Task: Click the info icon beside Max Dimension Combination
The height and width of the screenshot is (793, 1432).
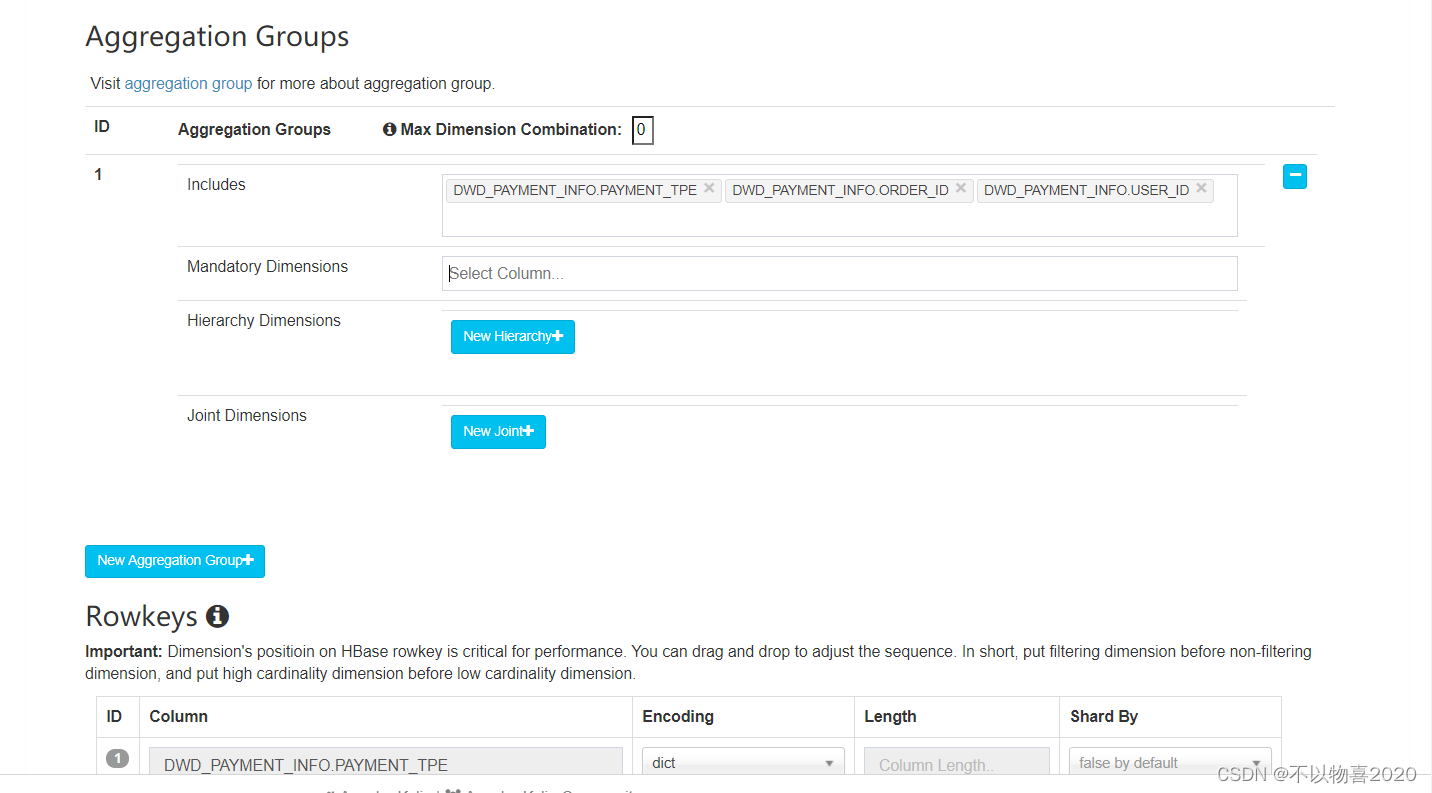Action: point(390,129)
